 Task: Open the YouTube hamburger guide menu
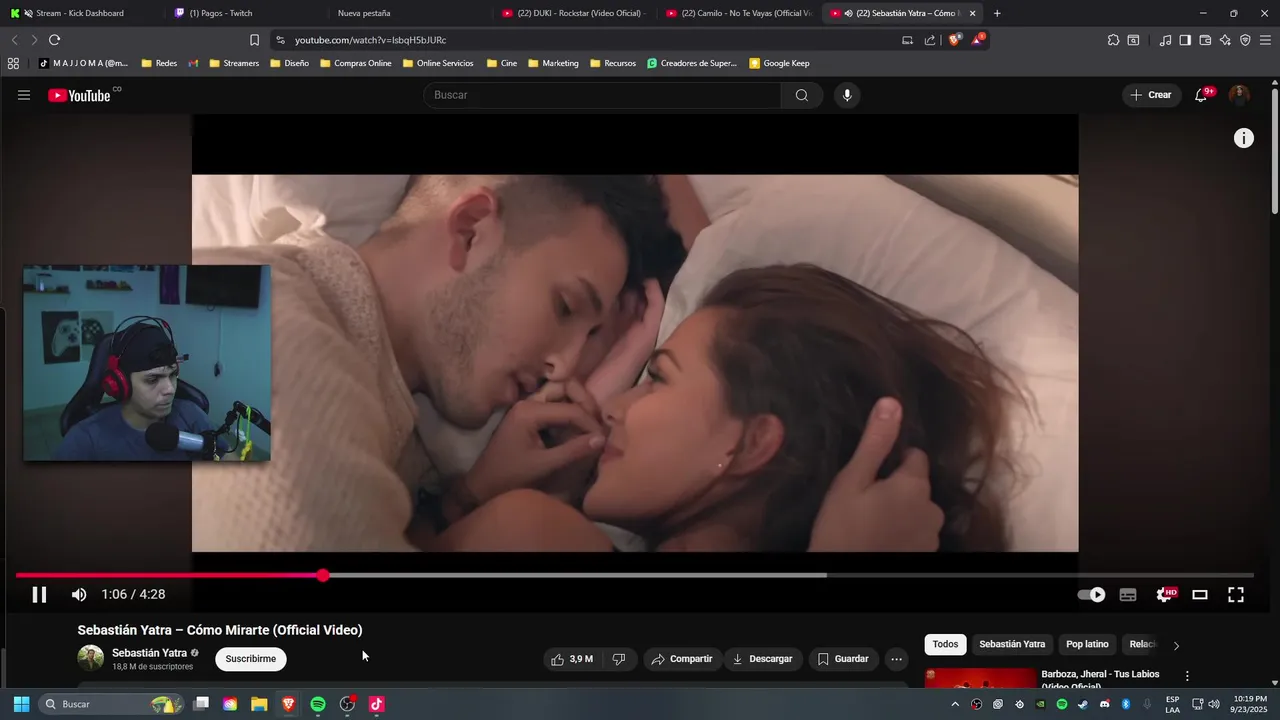24,95
